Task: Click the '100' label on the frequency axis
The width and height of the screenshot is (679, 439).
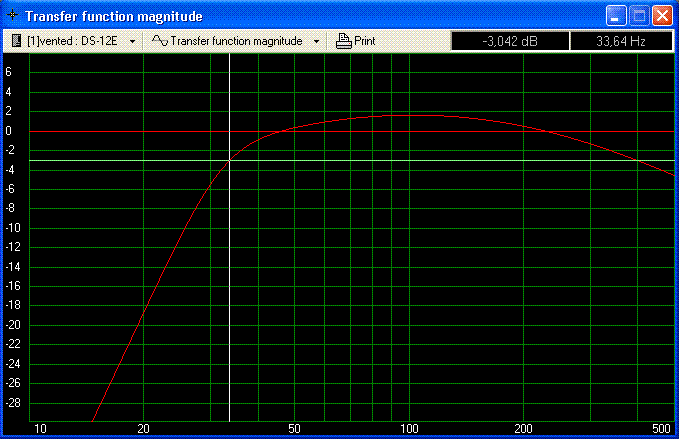Action: coord(409,429)
